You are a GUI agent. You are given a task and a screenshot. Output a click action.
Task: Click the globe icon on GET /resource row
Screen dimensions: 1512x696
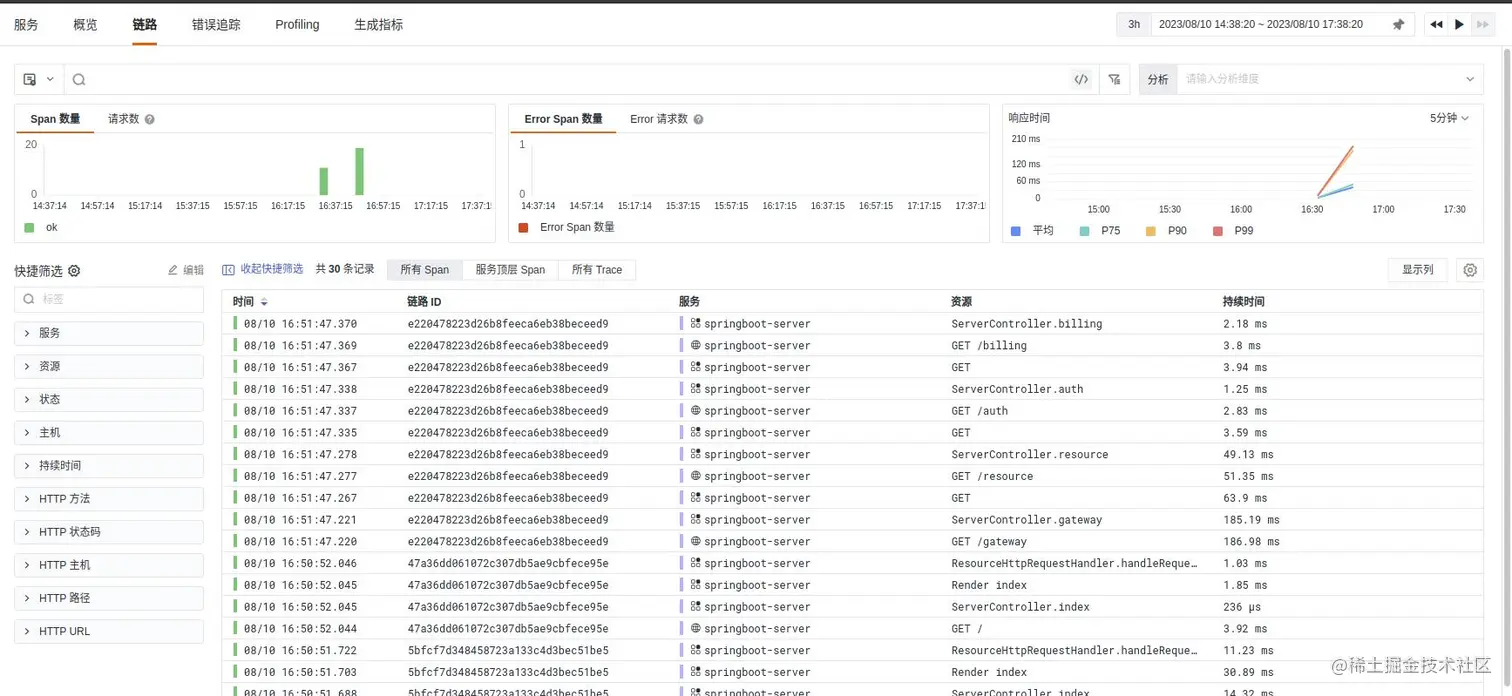tap(695, 476)
